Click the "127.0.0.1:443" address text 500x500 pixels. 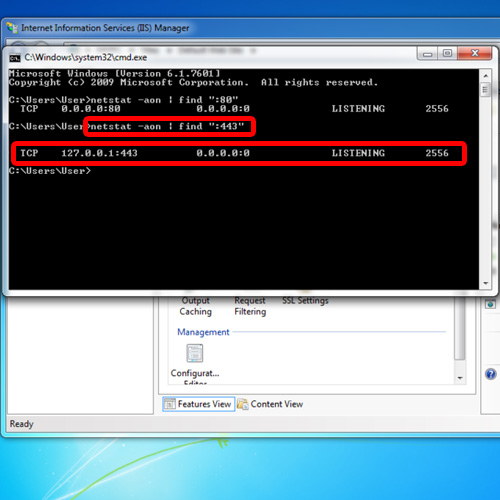coord(99,153)
